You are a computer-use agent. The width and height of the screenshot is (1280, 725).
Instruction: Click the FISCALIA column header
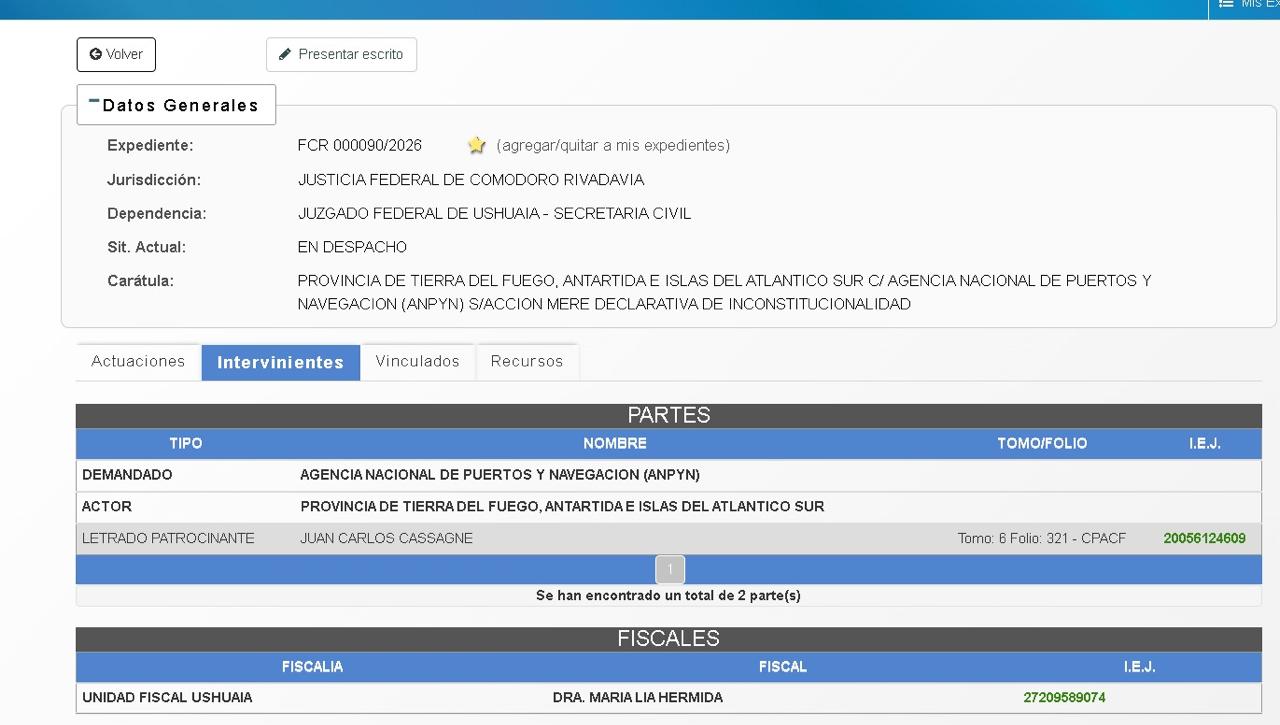(312, 666)
